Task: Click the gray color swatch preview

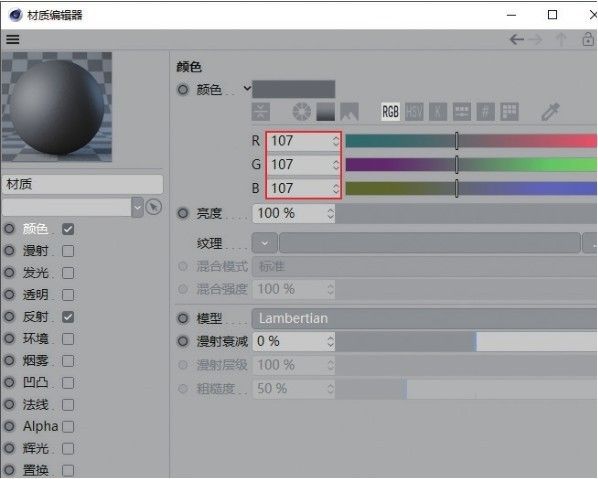Action: pyautogui.click(x=294, y=89)
